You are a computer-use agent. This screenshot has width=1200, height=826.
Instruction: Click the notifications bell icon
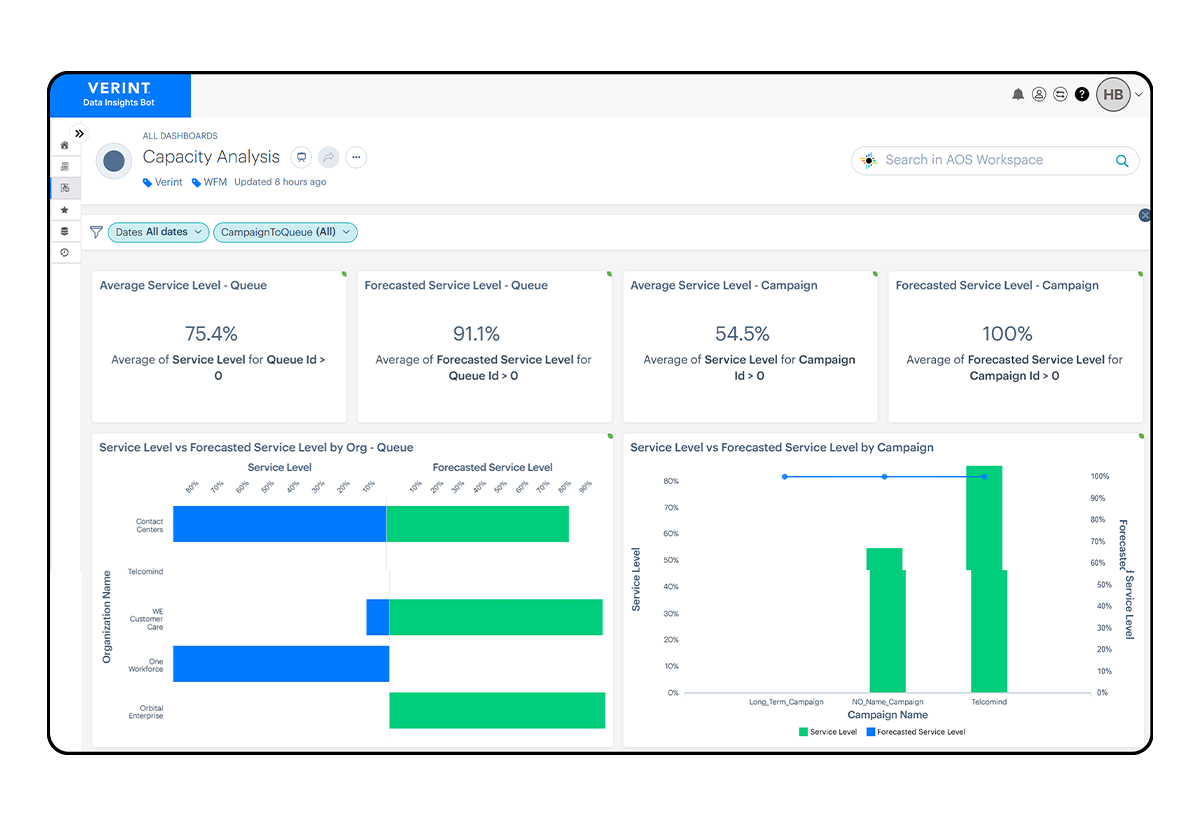(x=1018, y=94)
